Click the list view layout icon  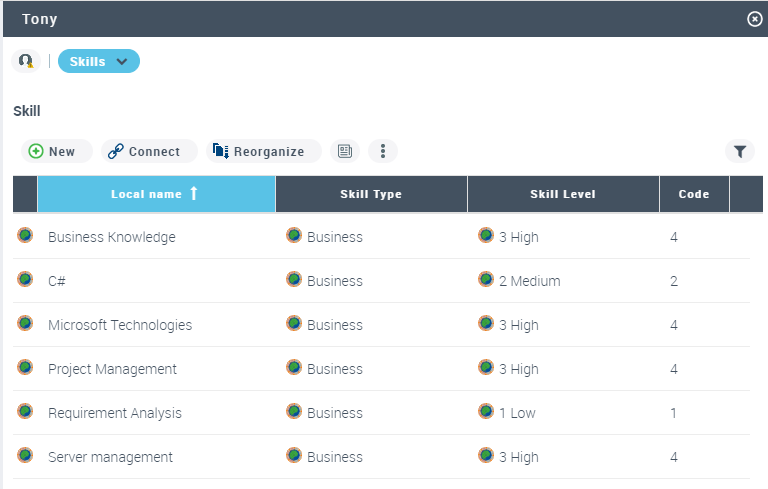point(344,151)
